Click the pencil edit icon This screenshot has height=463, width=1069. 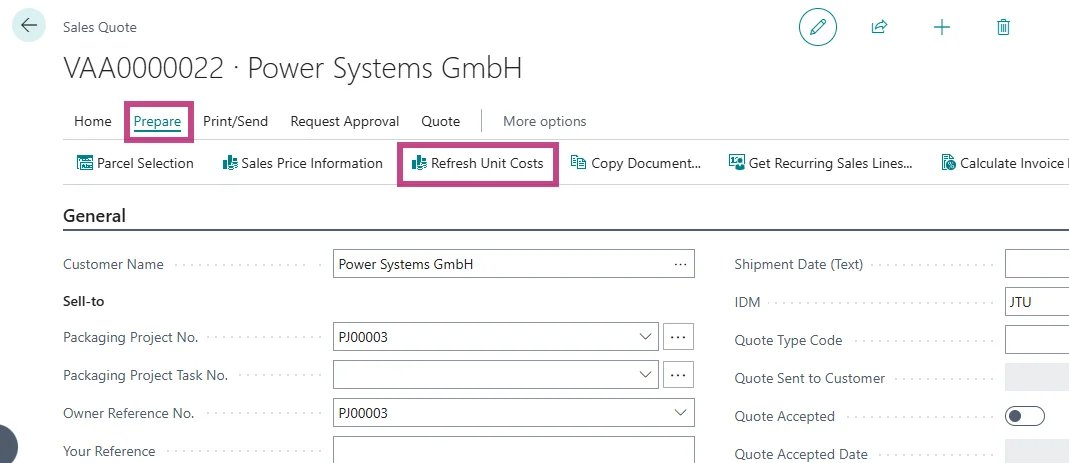tap(817, 27)
